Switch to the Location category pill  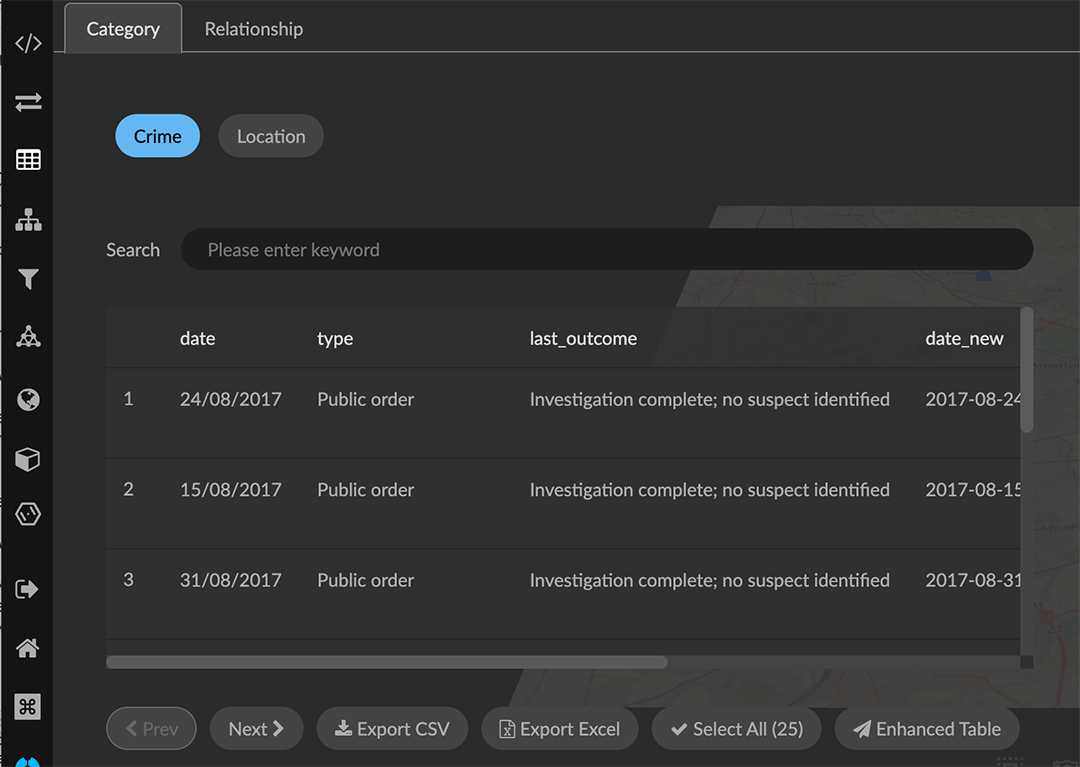click(x=271, y=137)
